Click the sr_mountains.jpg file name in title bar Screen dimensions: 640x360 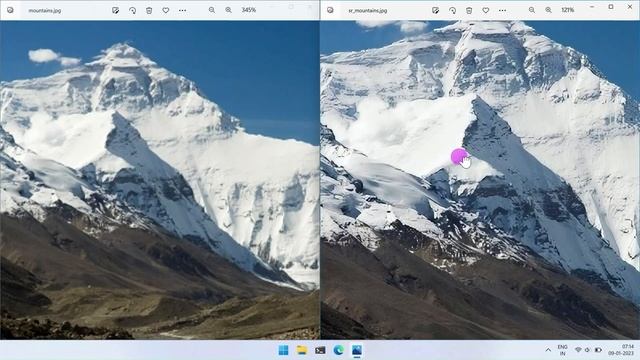coord(368,11)
